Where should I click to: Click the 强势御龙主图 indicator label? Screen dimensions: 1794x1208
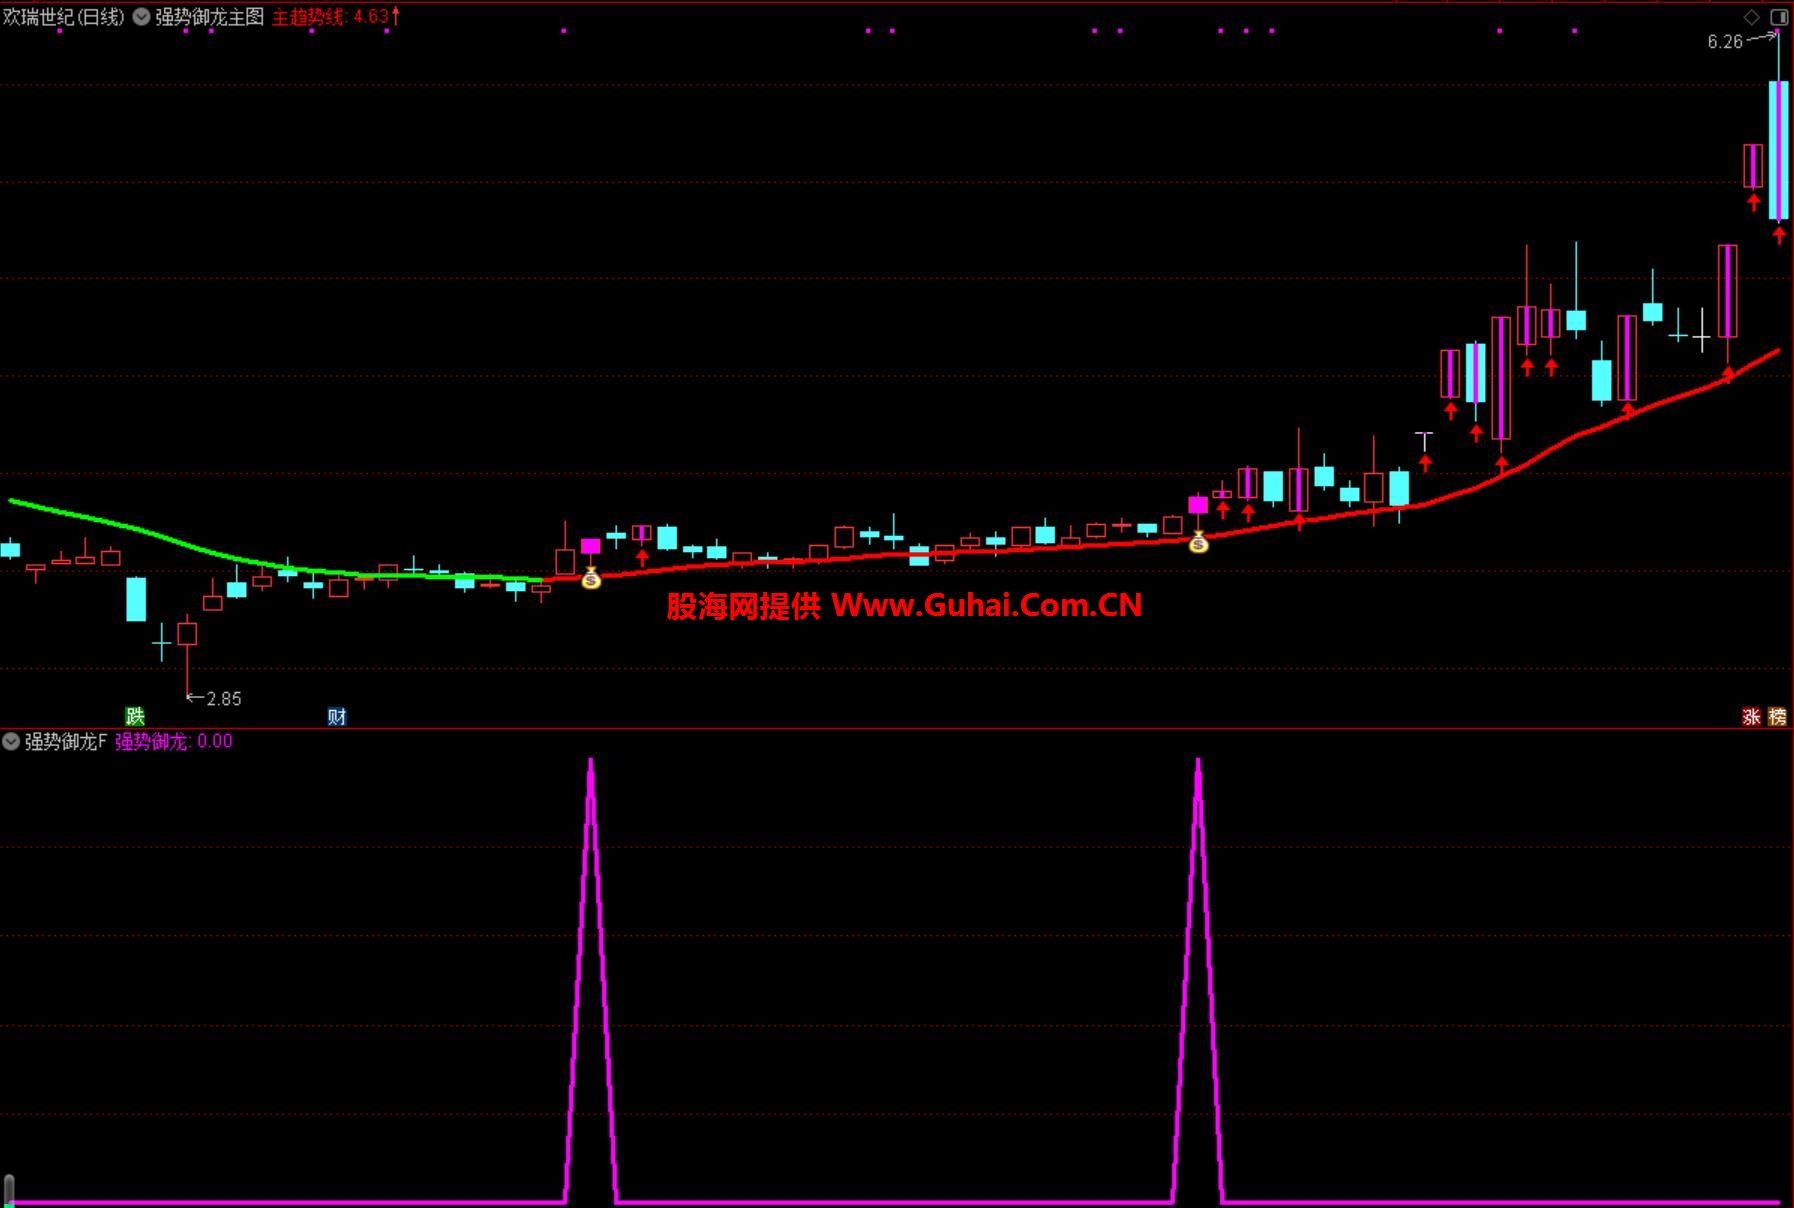pos(209,16)
